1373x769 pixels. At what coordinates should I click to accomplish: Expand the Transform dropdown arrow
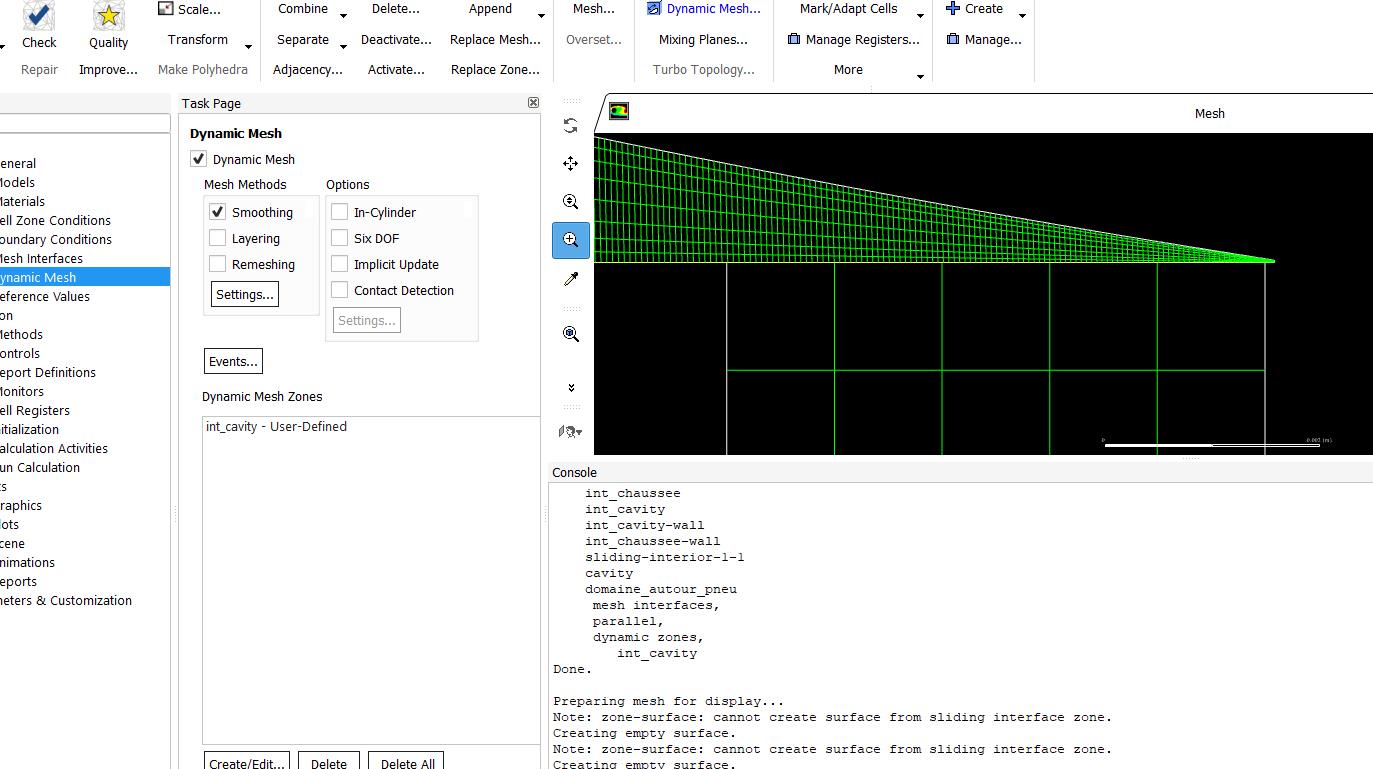(x=248, y=46)
